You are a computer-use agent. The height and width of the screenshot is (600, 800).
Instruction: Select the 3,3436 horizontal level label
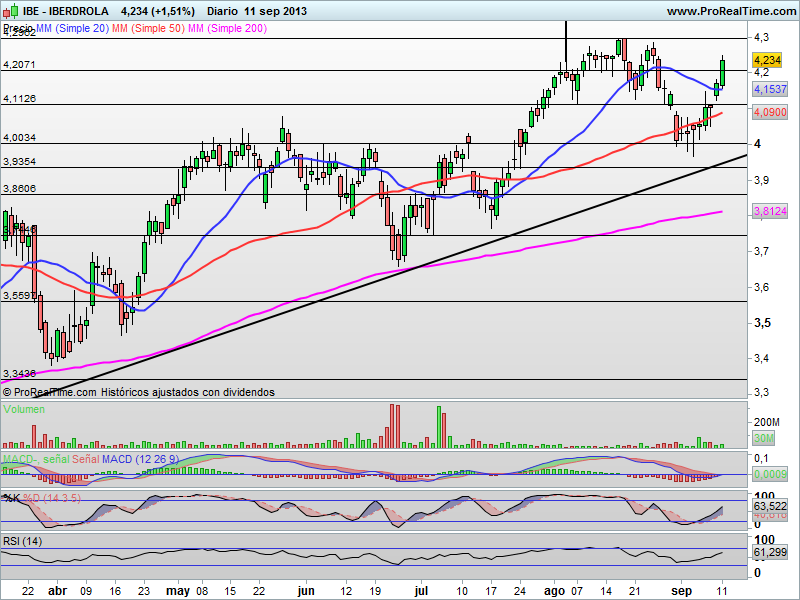click(19, 373)
